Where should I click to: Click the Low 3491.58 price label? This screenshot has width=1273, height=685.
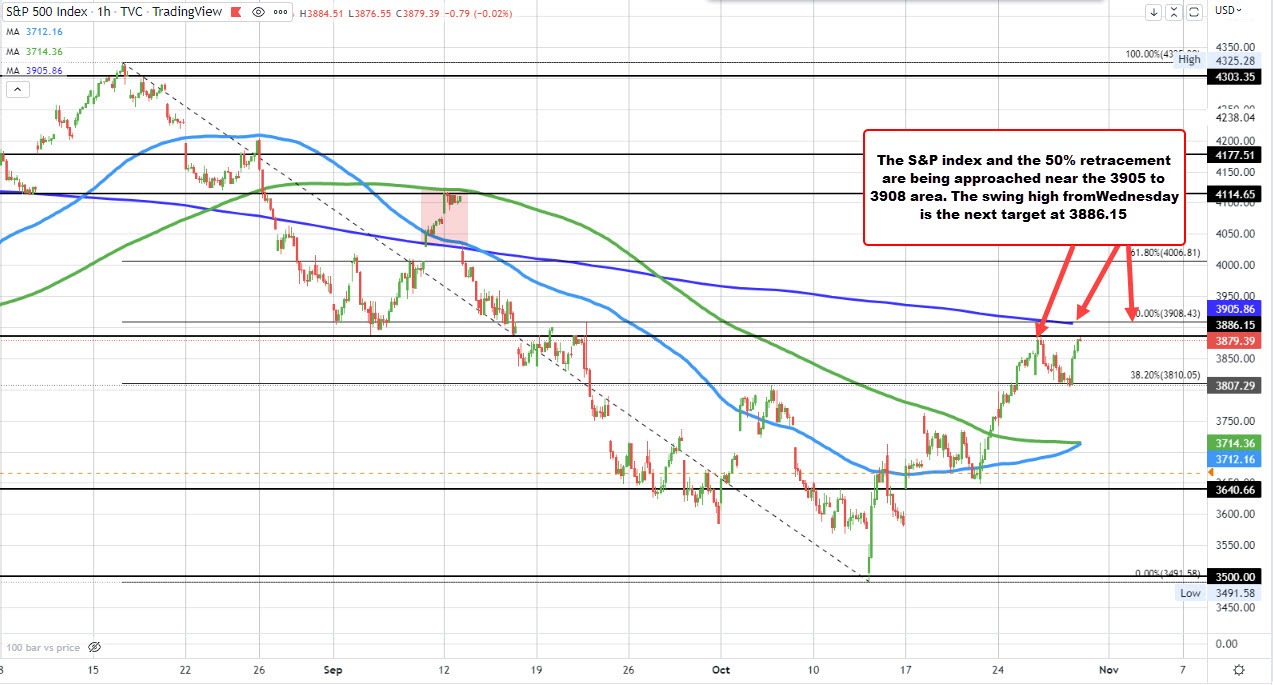coord(1218,593)
